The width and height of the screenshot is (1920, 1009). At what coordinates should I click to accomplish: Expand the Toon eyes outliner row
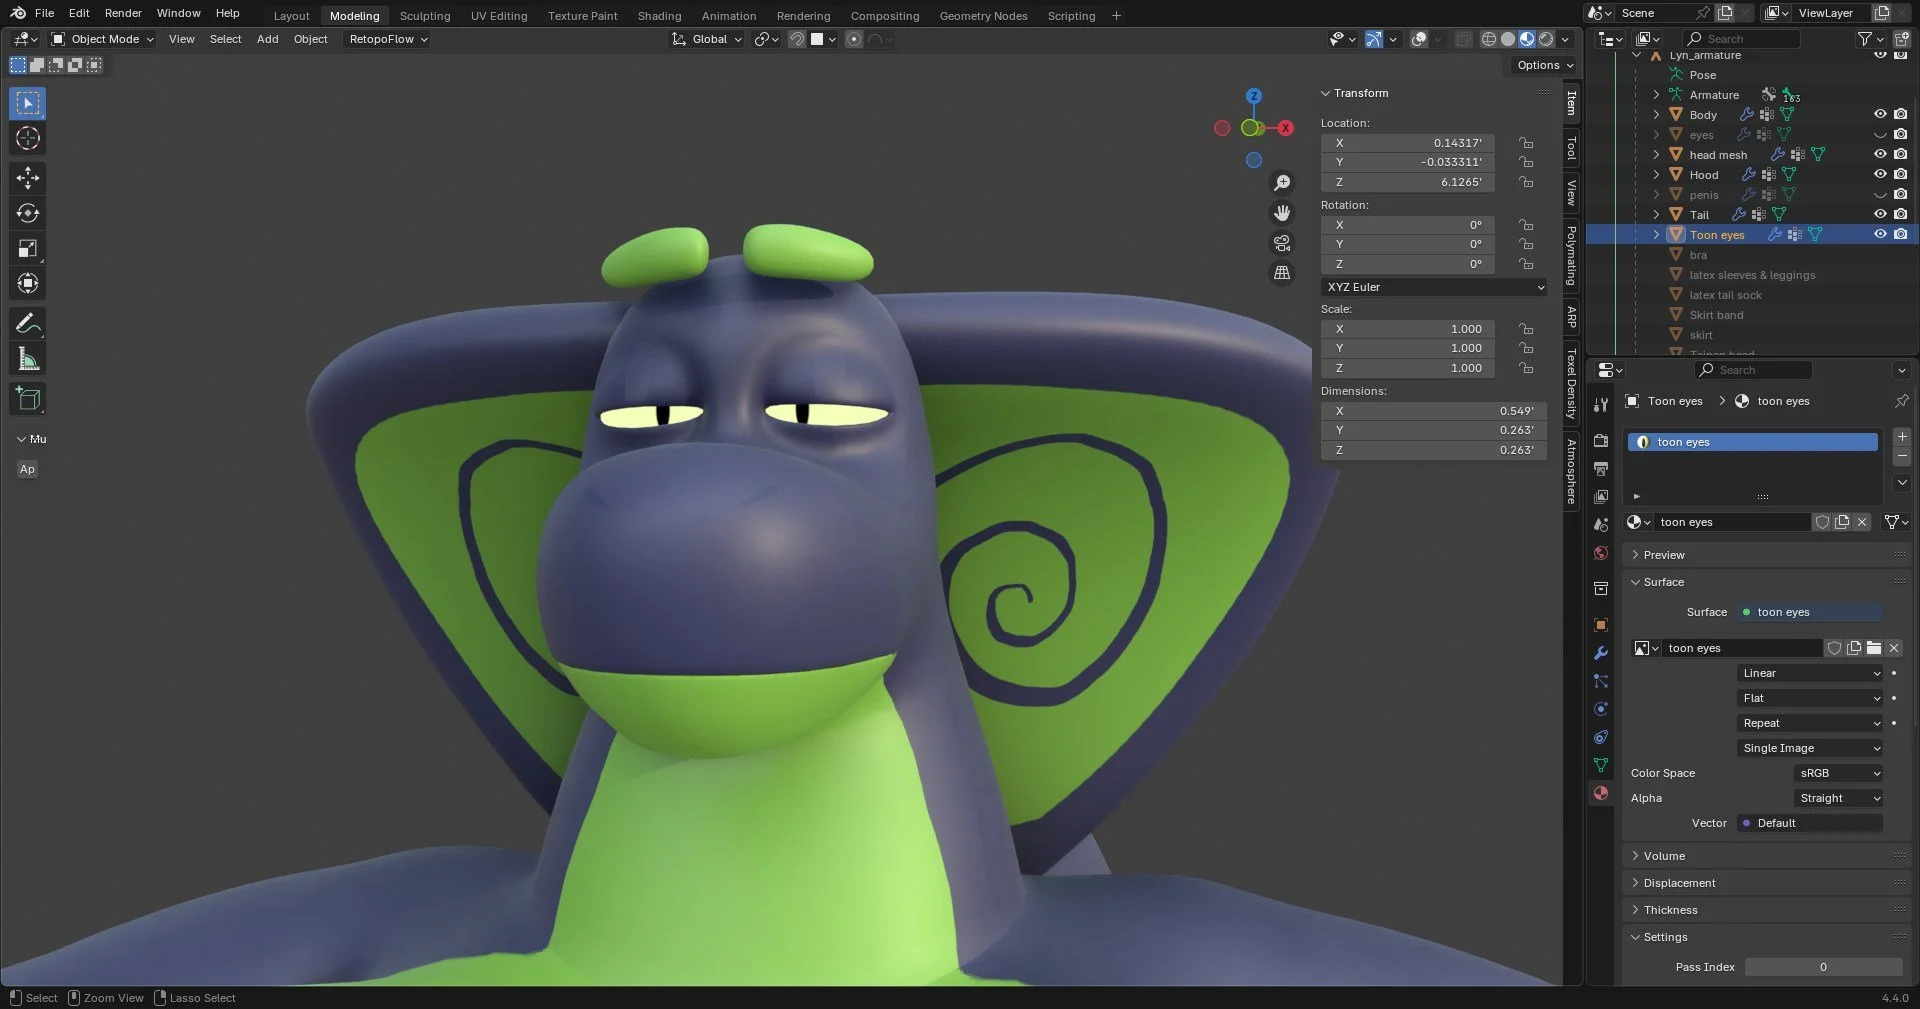click(x=1656, y=235)
